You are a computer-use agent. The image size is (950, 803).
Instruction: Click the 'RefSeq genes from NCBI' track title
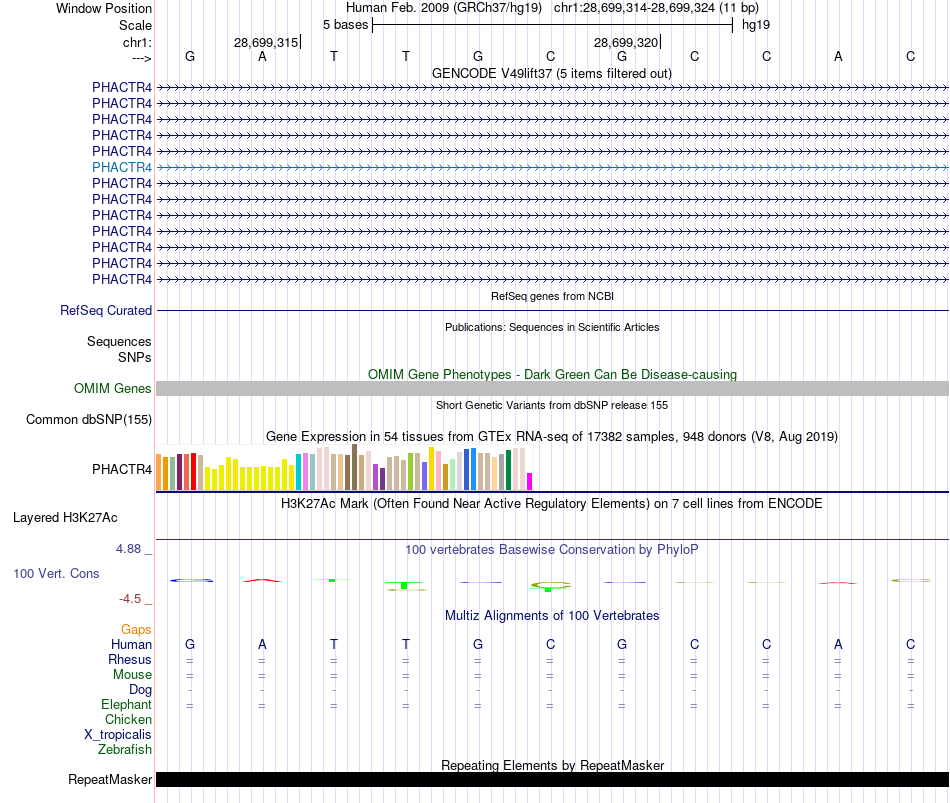pos(552,296)
